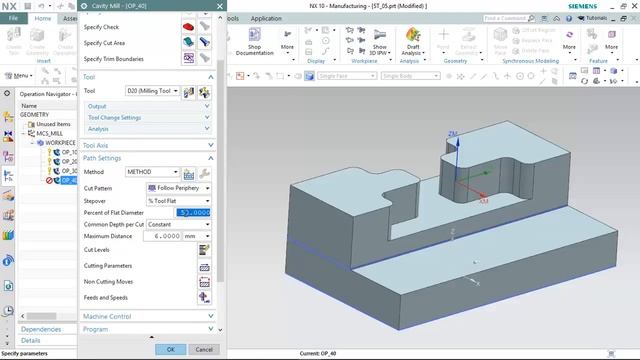Click OK in Cavity Mill dialog
Screen dimensions: 640x360
coord(171,349)
